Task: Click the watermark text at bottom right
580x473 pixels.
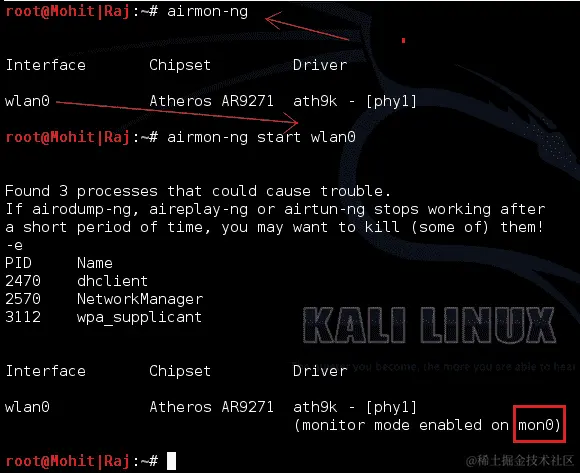Action: tap(520, 461)
